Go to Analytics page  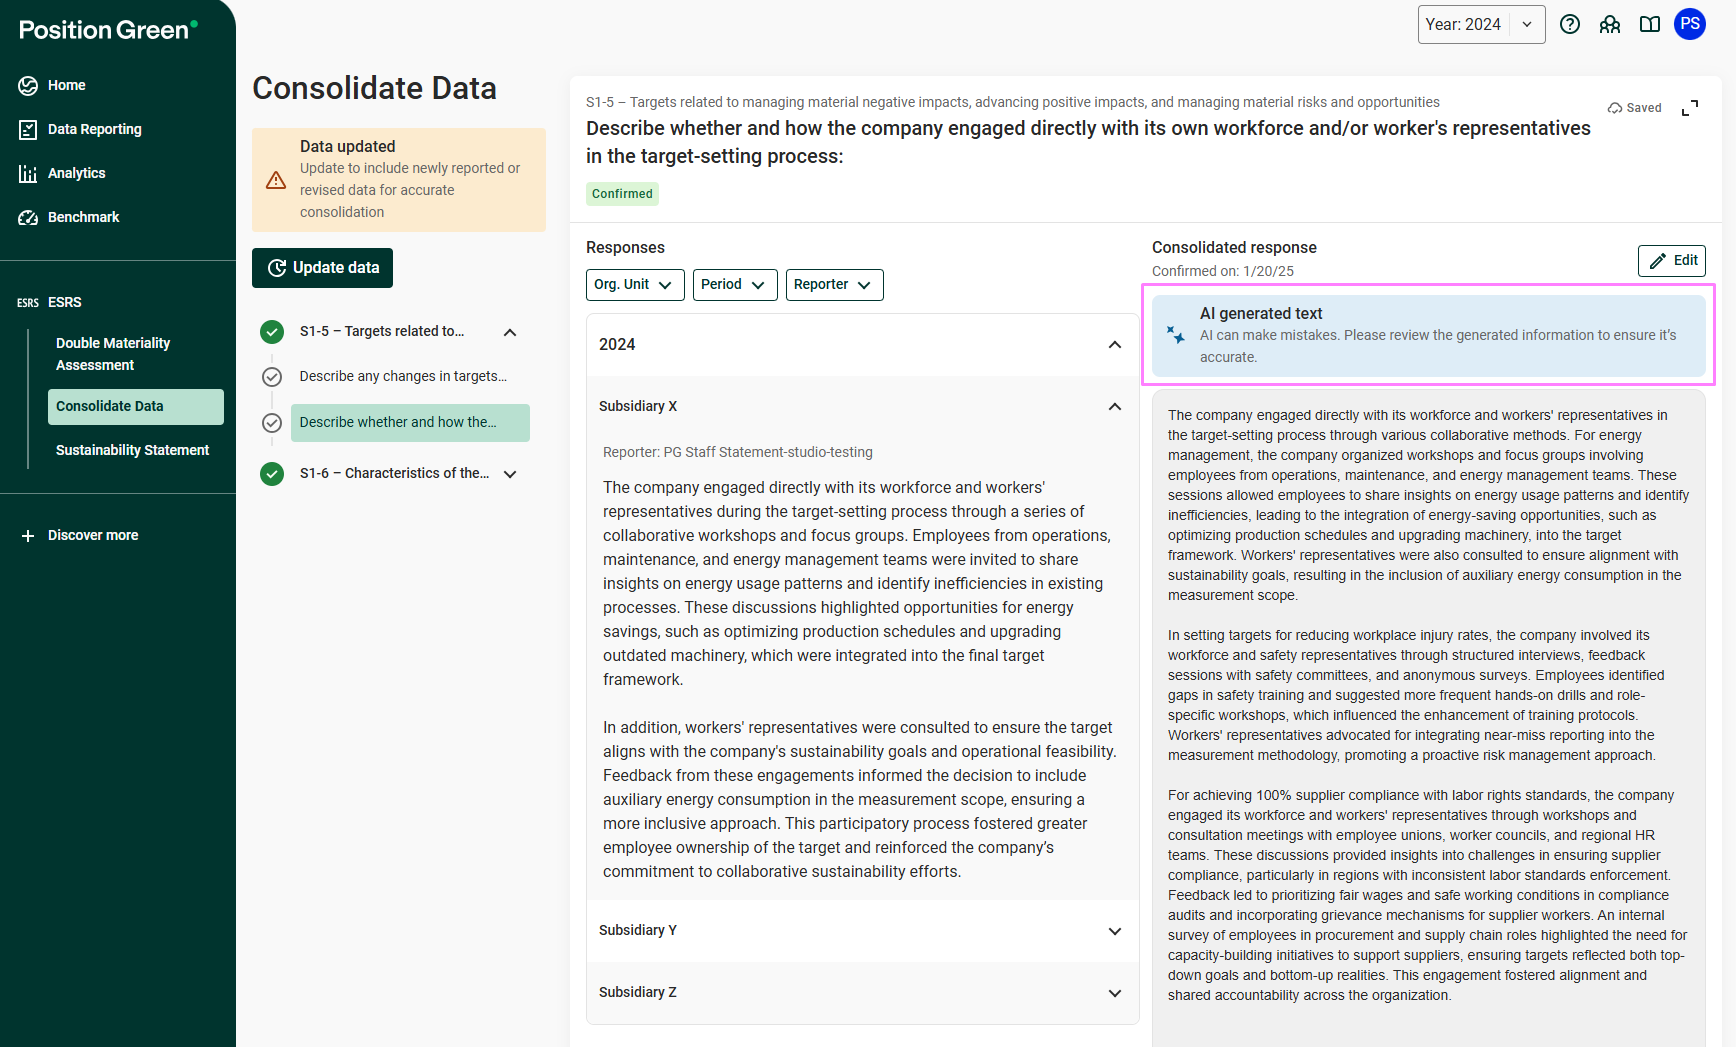coord(76,173)
